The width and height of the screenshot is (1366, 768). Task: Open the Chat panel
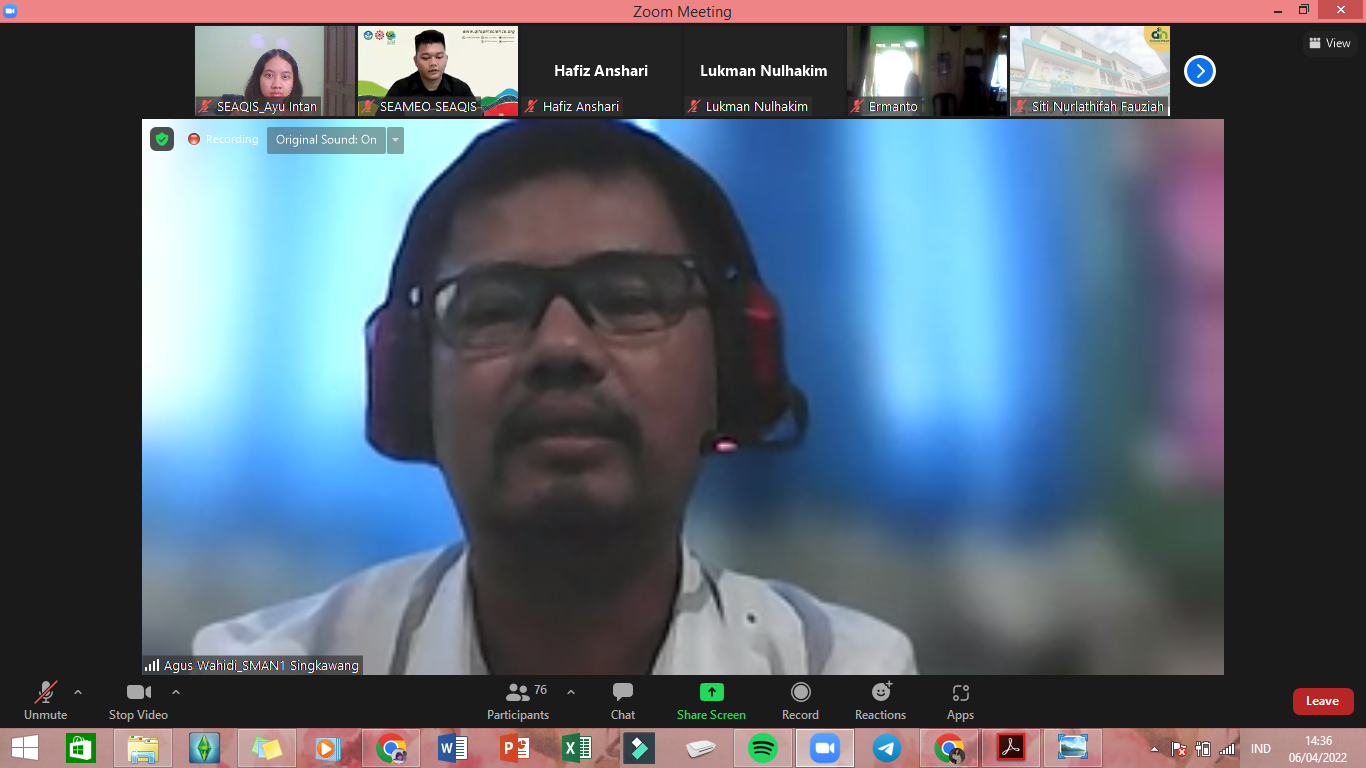623,701
